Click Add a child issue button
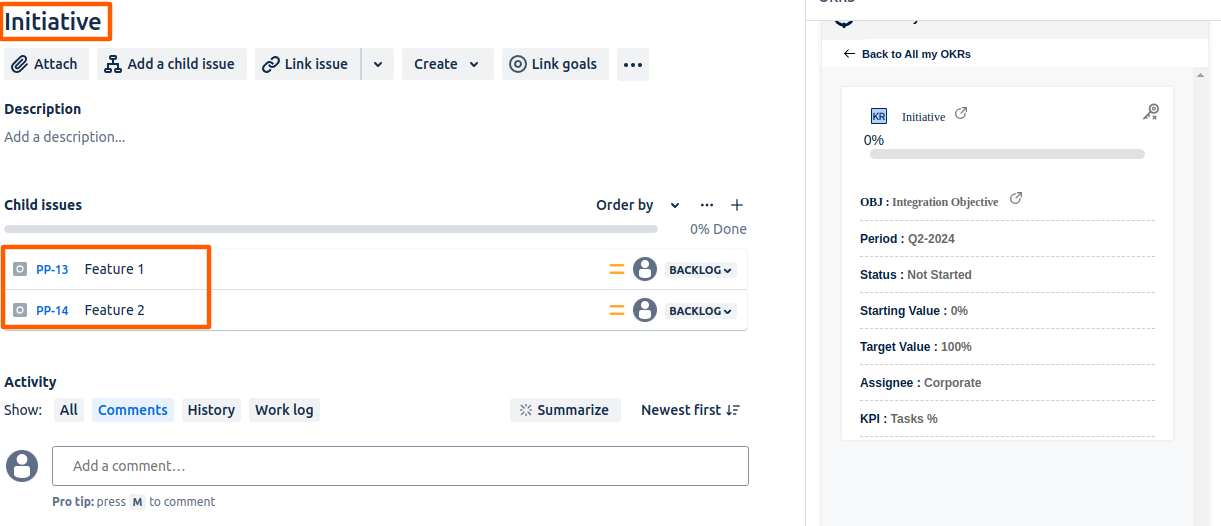 pos(171,64)
